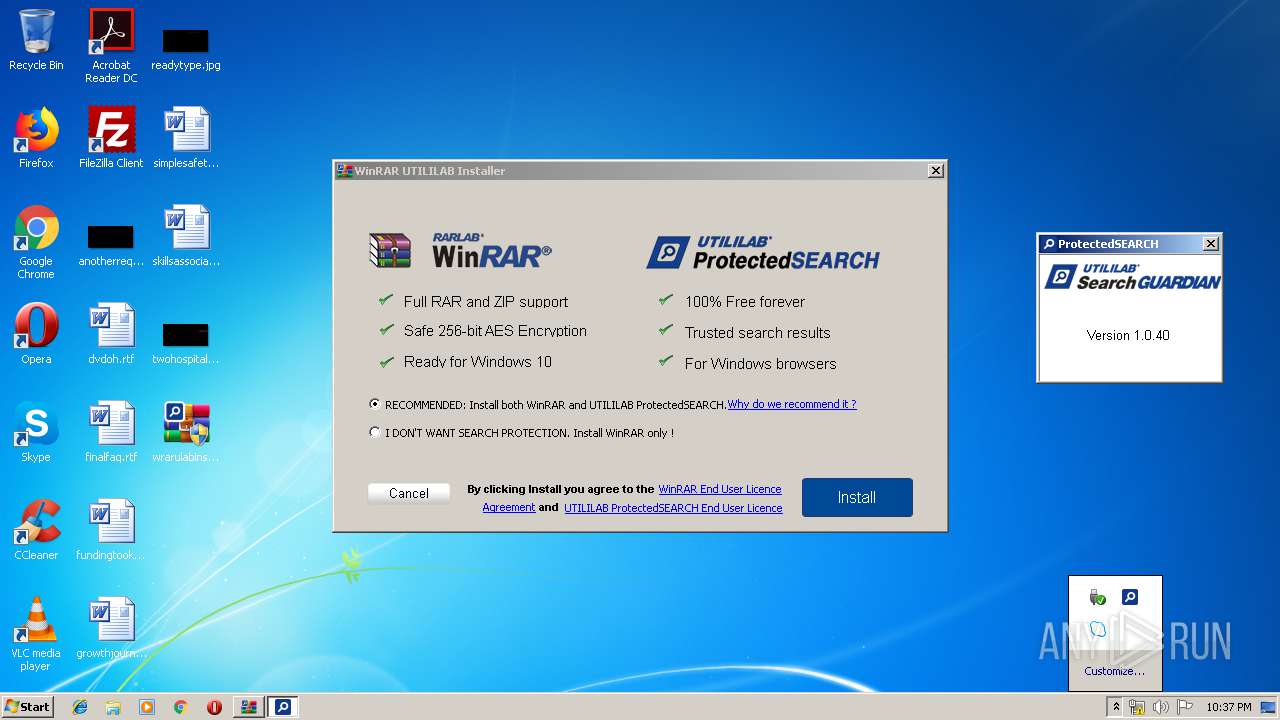Select the VLC media player desktop shortcut
This screenshot has width=1280, height=720.
pos(36,635)
